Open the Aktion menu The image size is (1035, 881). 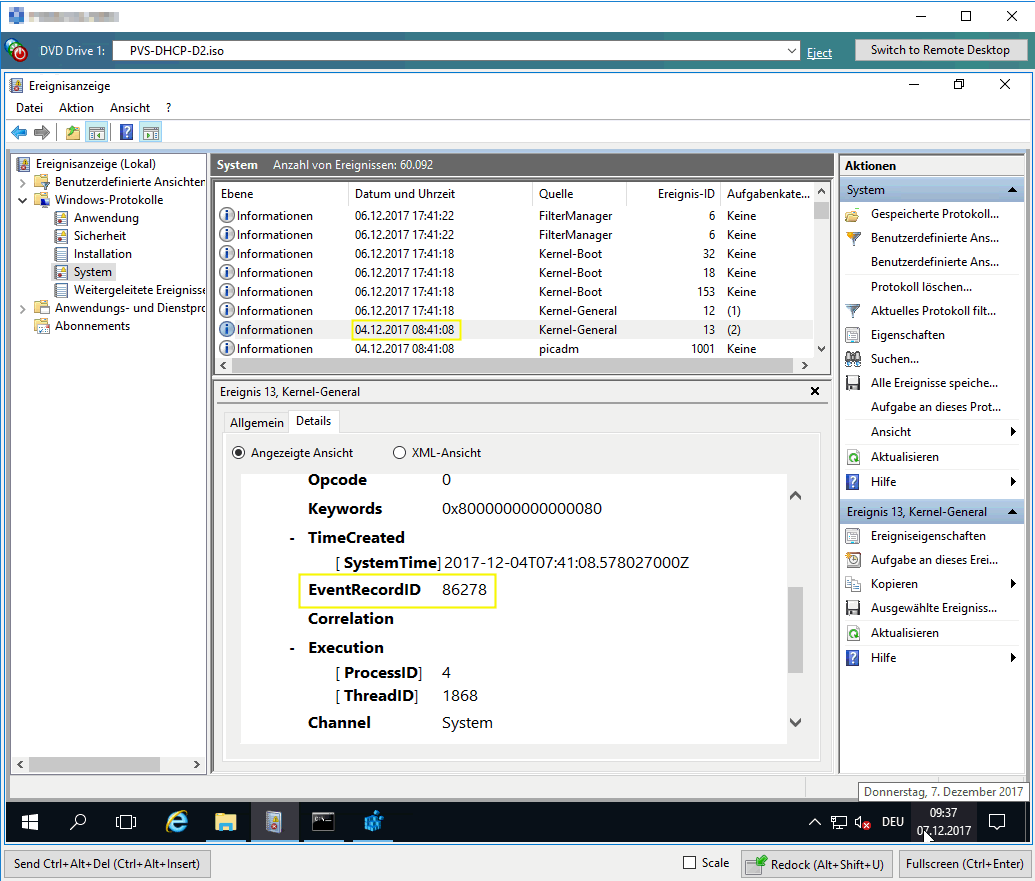(76, 107)
